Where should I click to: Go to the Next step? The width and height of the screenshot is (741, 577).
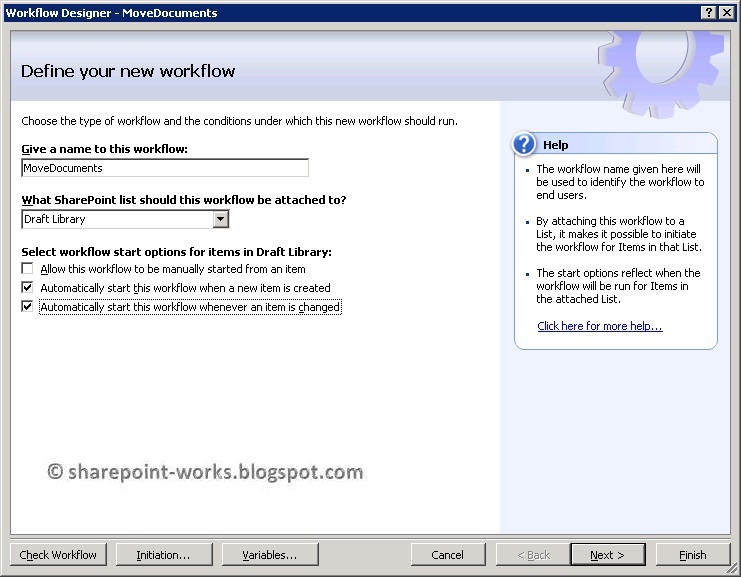608,554
